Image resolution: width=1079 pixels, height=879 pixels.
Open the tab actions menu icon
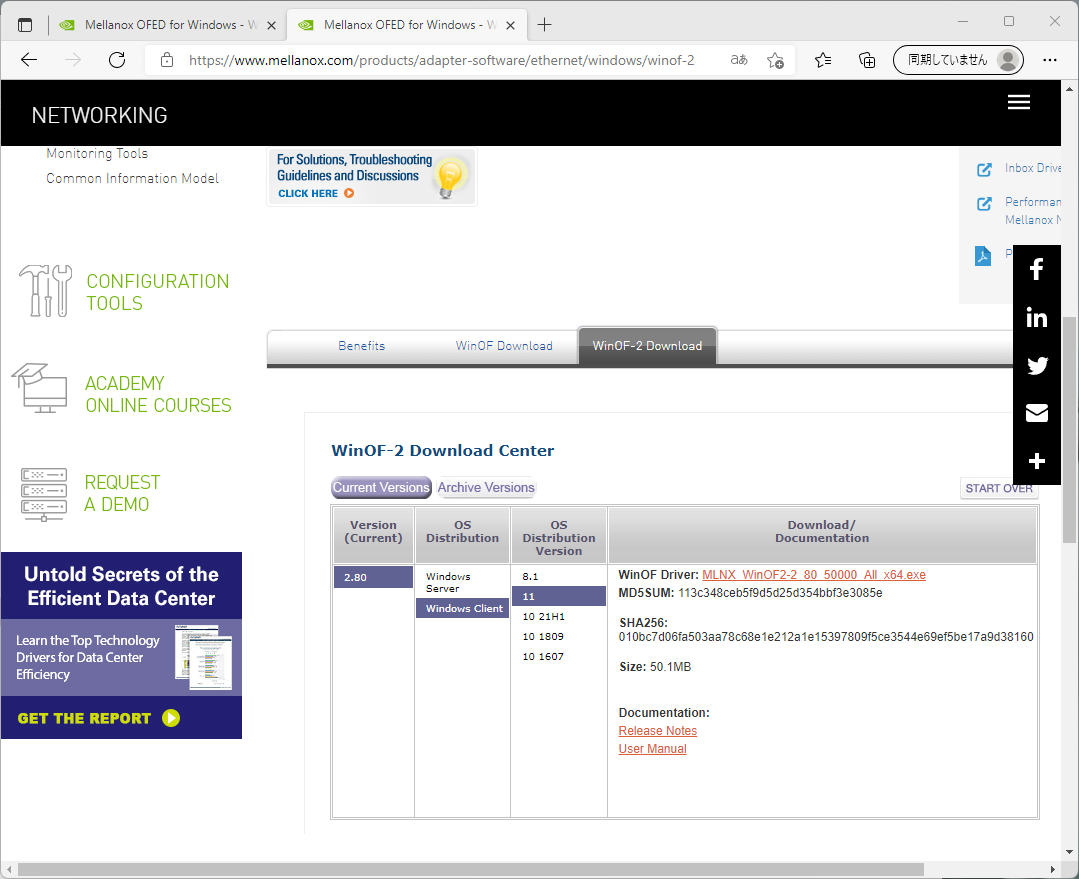25,25
